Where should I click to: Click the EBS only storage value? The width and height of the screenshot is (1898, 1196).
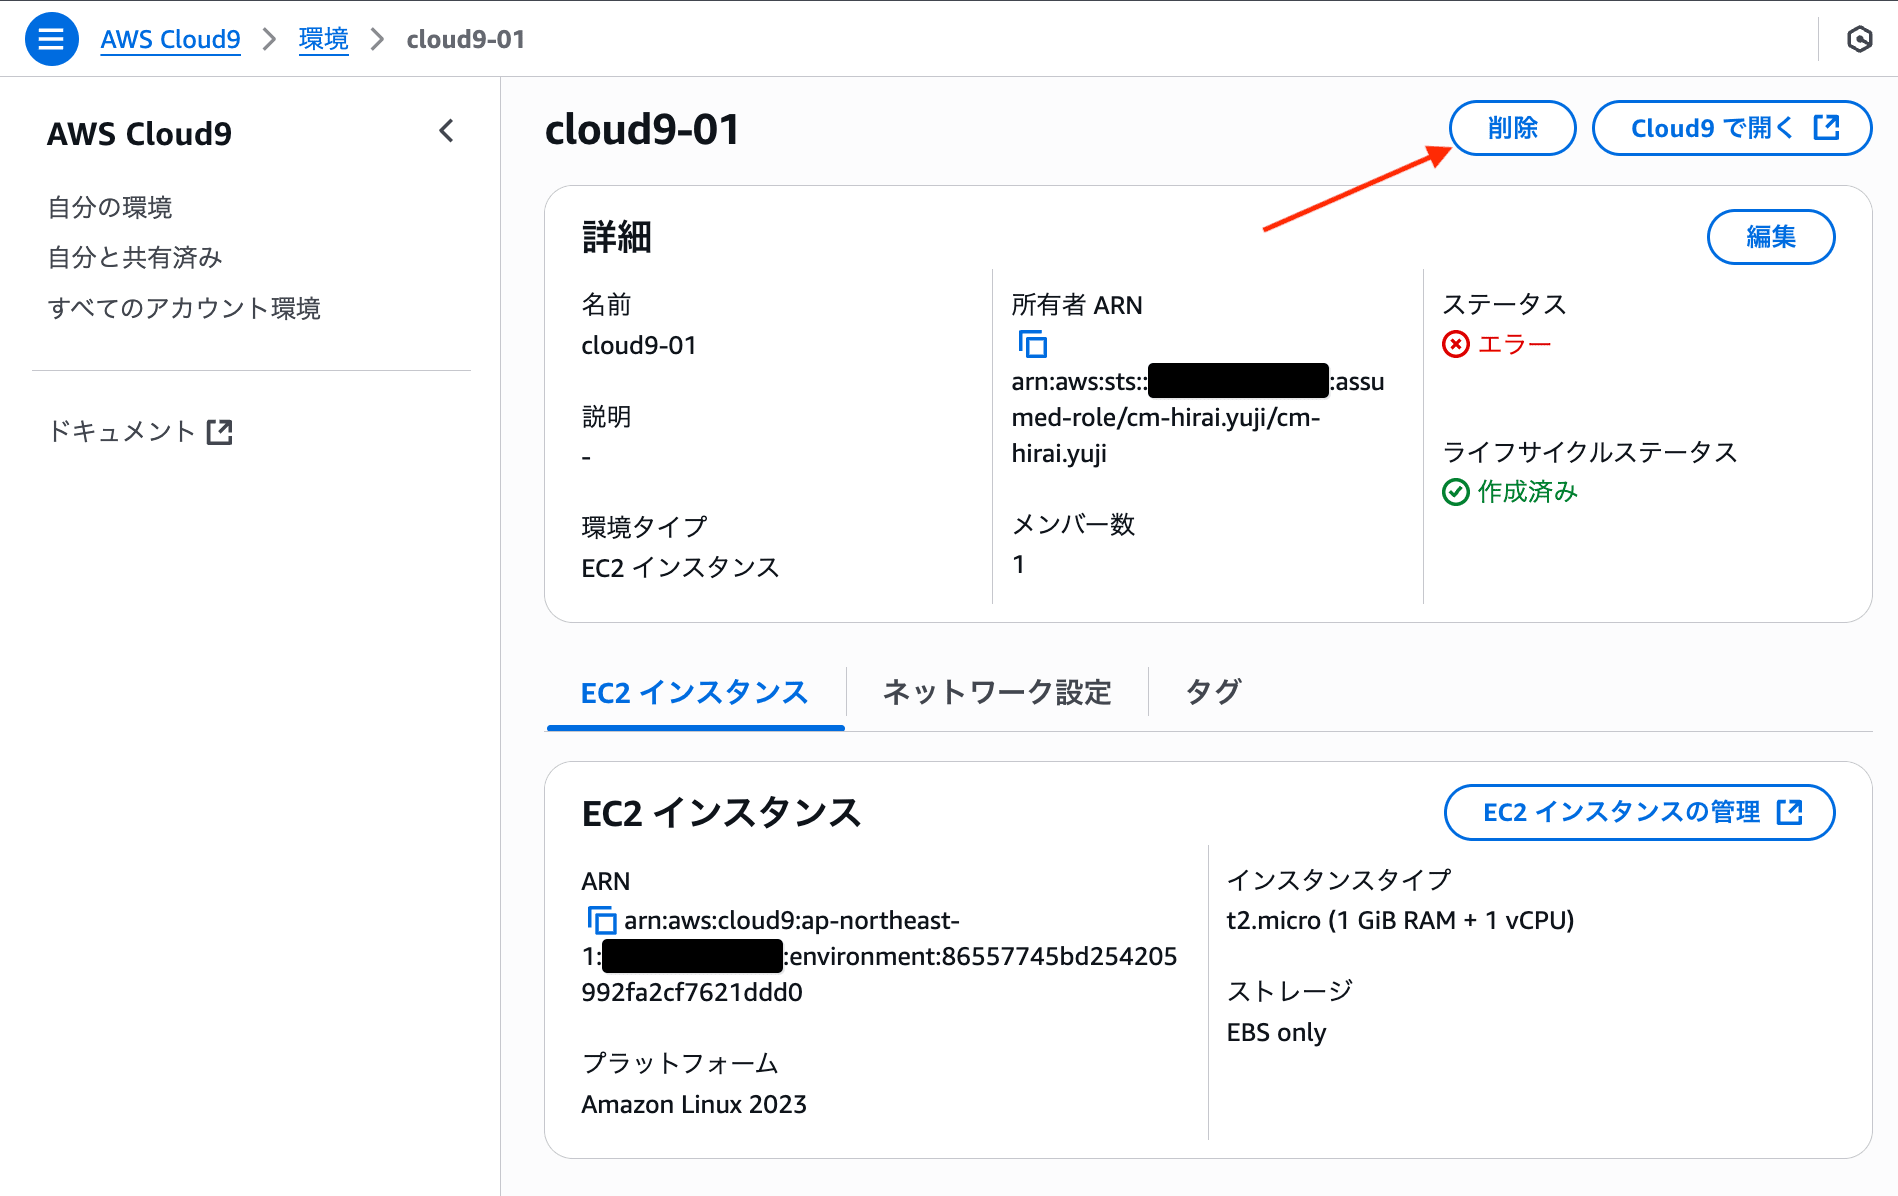[1276, 1032]
